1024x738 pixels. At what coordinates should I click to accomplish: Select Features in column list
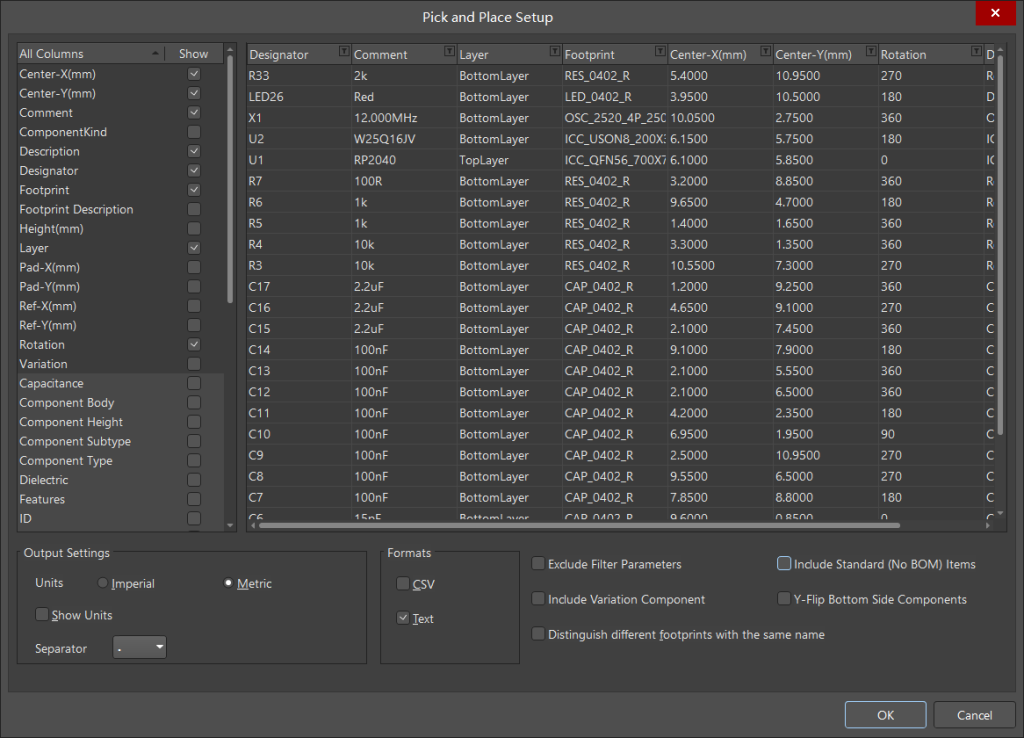pyautogui.click(x=42, y=499)
